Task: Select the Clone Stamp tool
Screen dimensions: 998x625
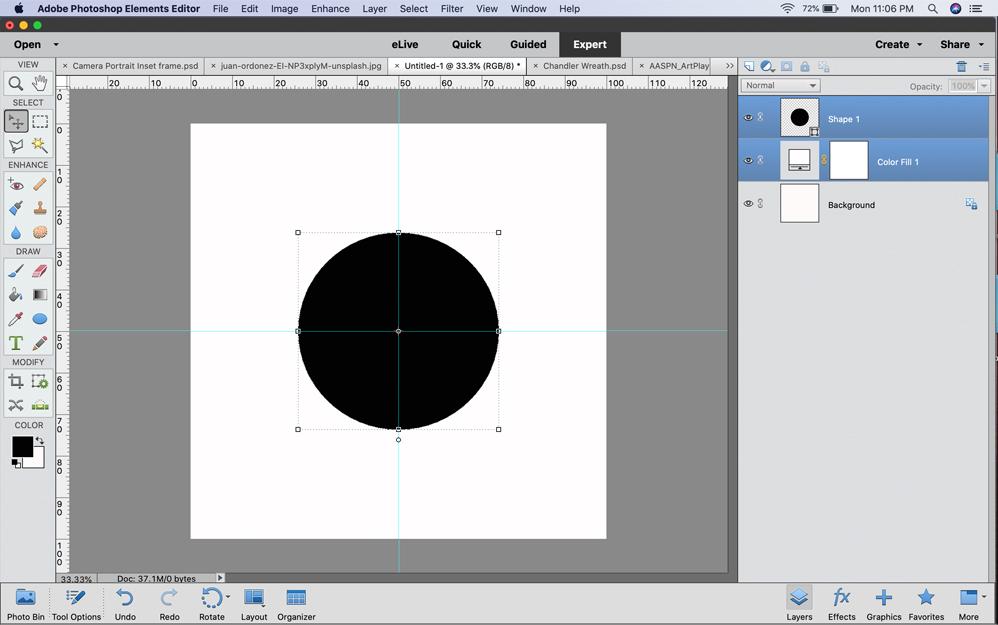Action: (40, 208)
